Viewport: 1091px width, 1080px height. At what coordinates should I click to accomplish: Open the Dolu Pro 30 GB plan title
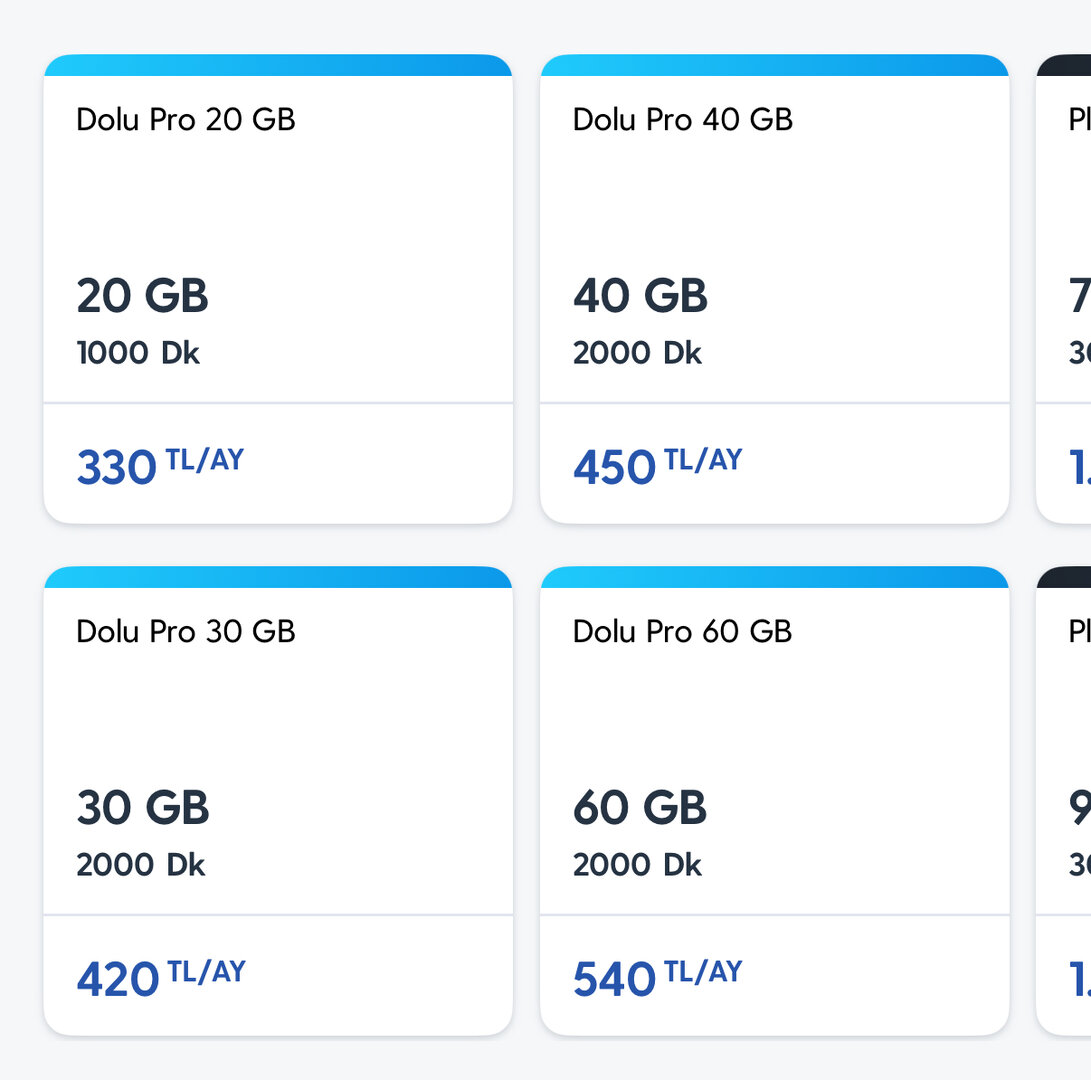[186, 632]
